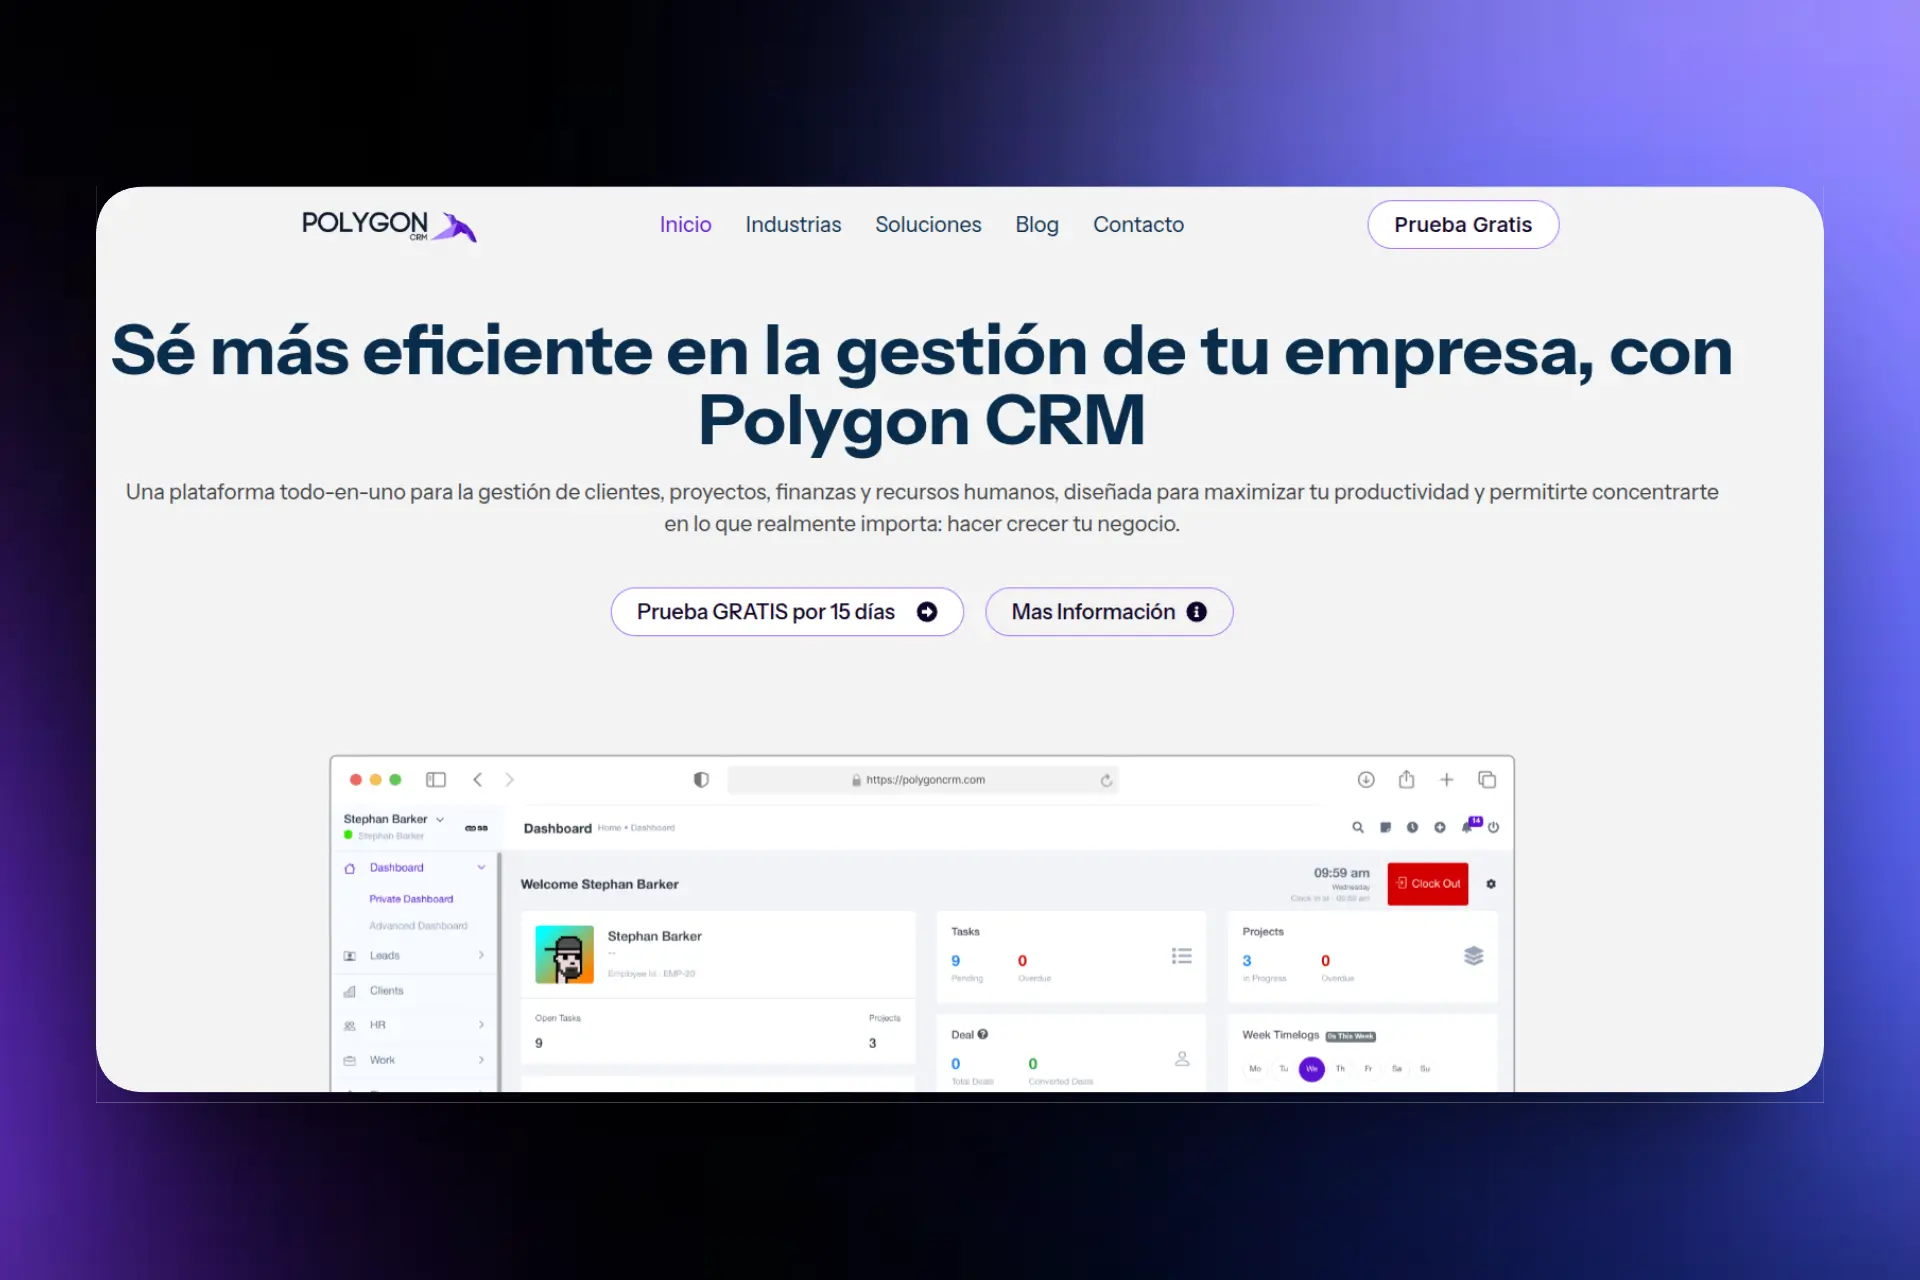This screenshot has height=1280, width=1920.
Task: Open the Blog menu item
Action: point(1037,224)
